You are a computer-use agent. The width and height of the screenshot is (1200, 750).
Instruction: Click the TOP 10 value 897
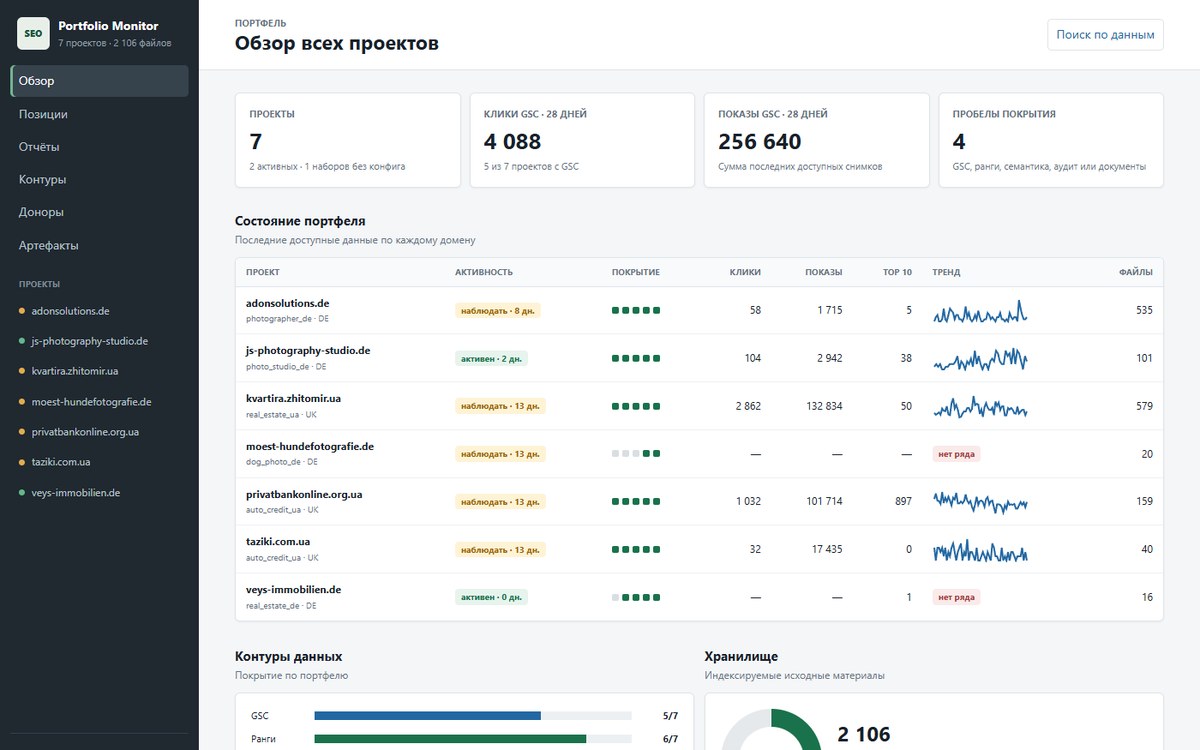coord(903,501)
